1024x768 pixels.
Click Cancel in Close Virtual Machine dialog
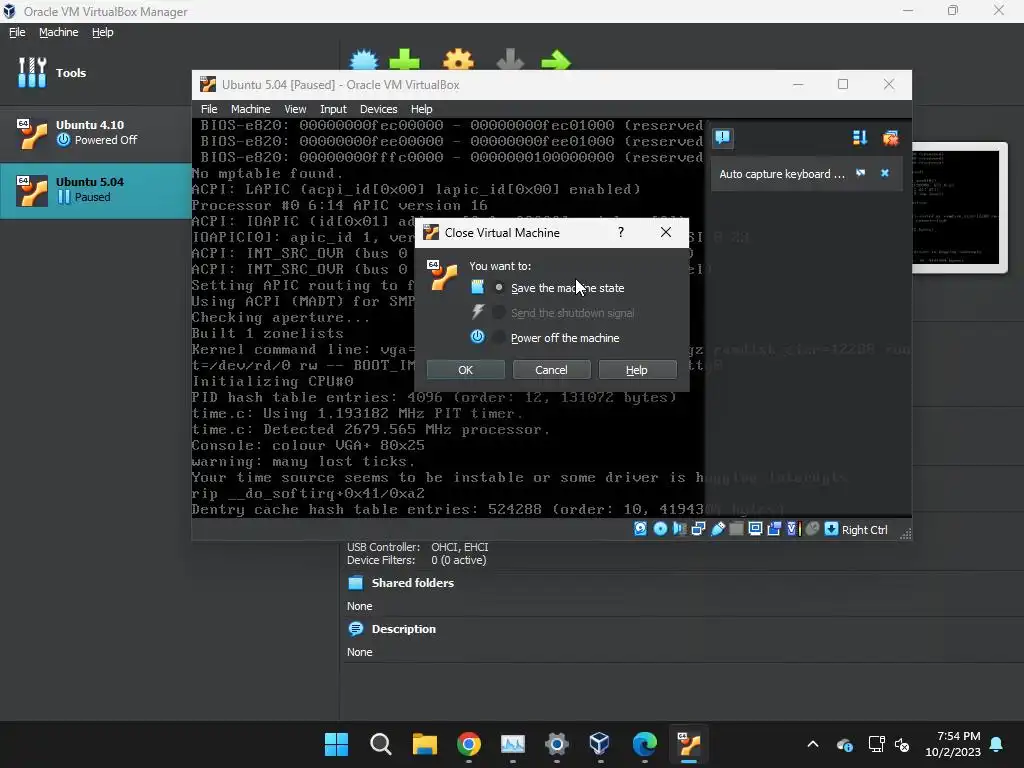(x=551, y=370)
